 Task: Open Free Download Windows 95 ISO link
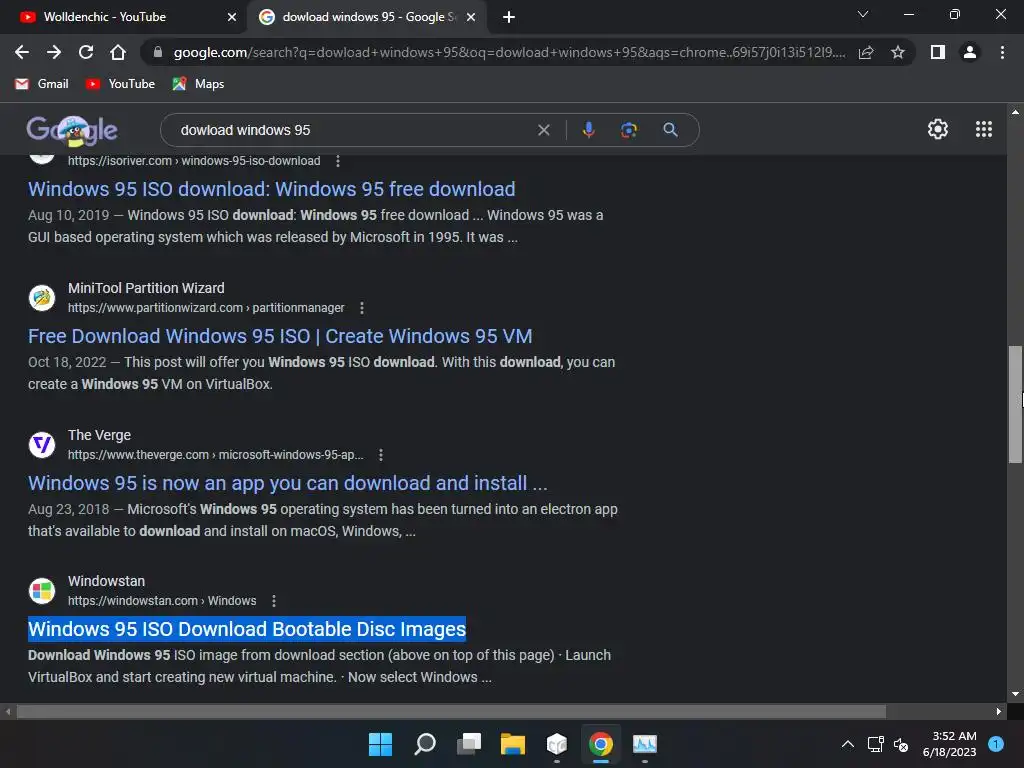click(280, 336)
